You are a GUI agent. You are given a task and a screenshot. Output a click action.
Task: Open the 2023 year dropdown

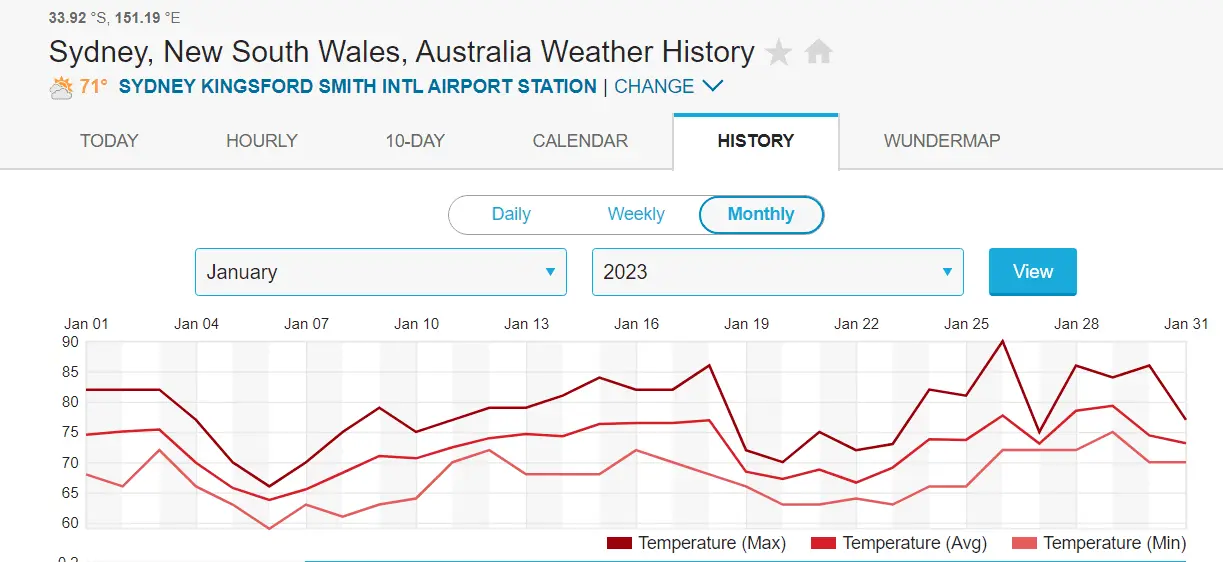tap(778, 272)
